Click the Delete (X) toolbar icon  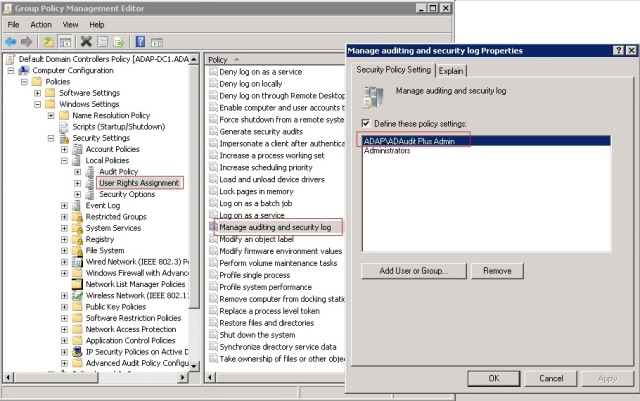pos(87,41)
